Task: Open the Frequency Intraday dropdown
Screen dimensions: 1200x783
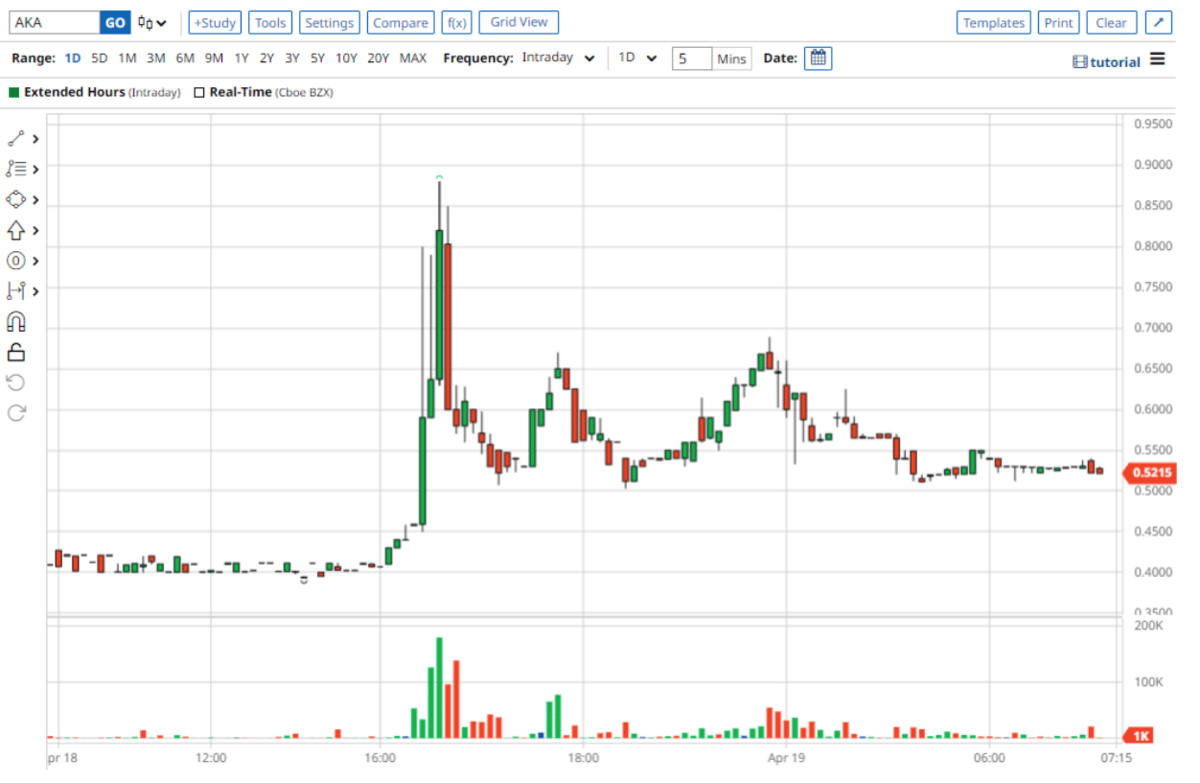Action: pyautogui.click(x=558, y=58)
